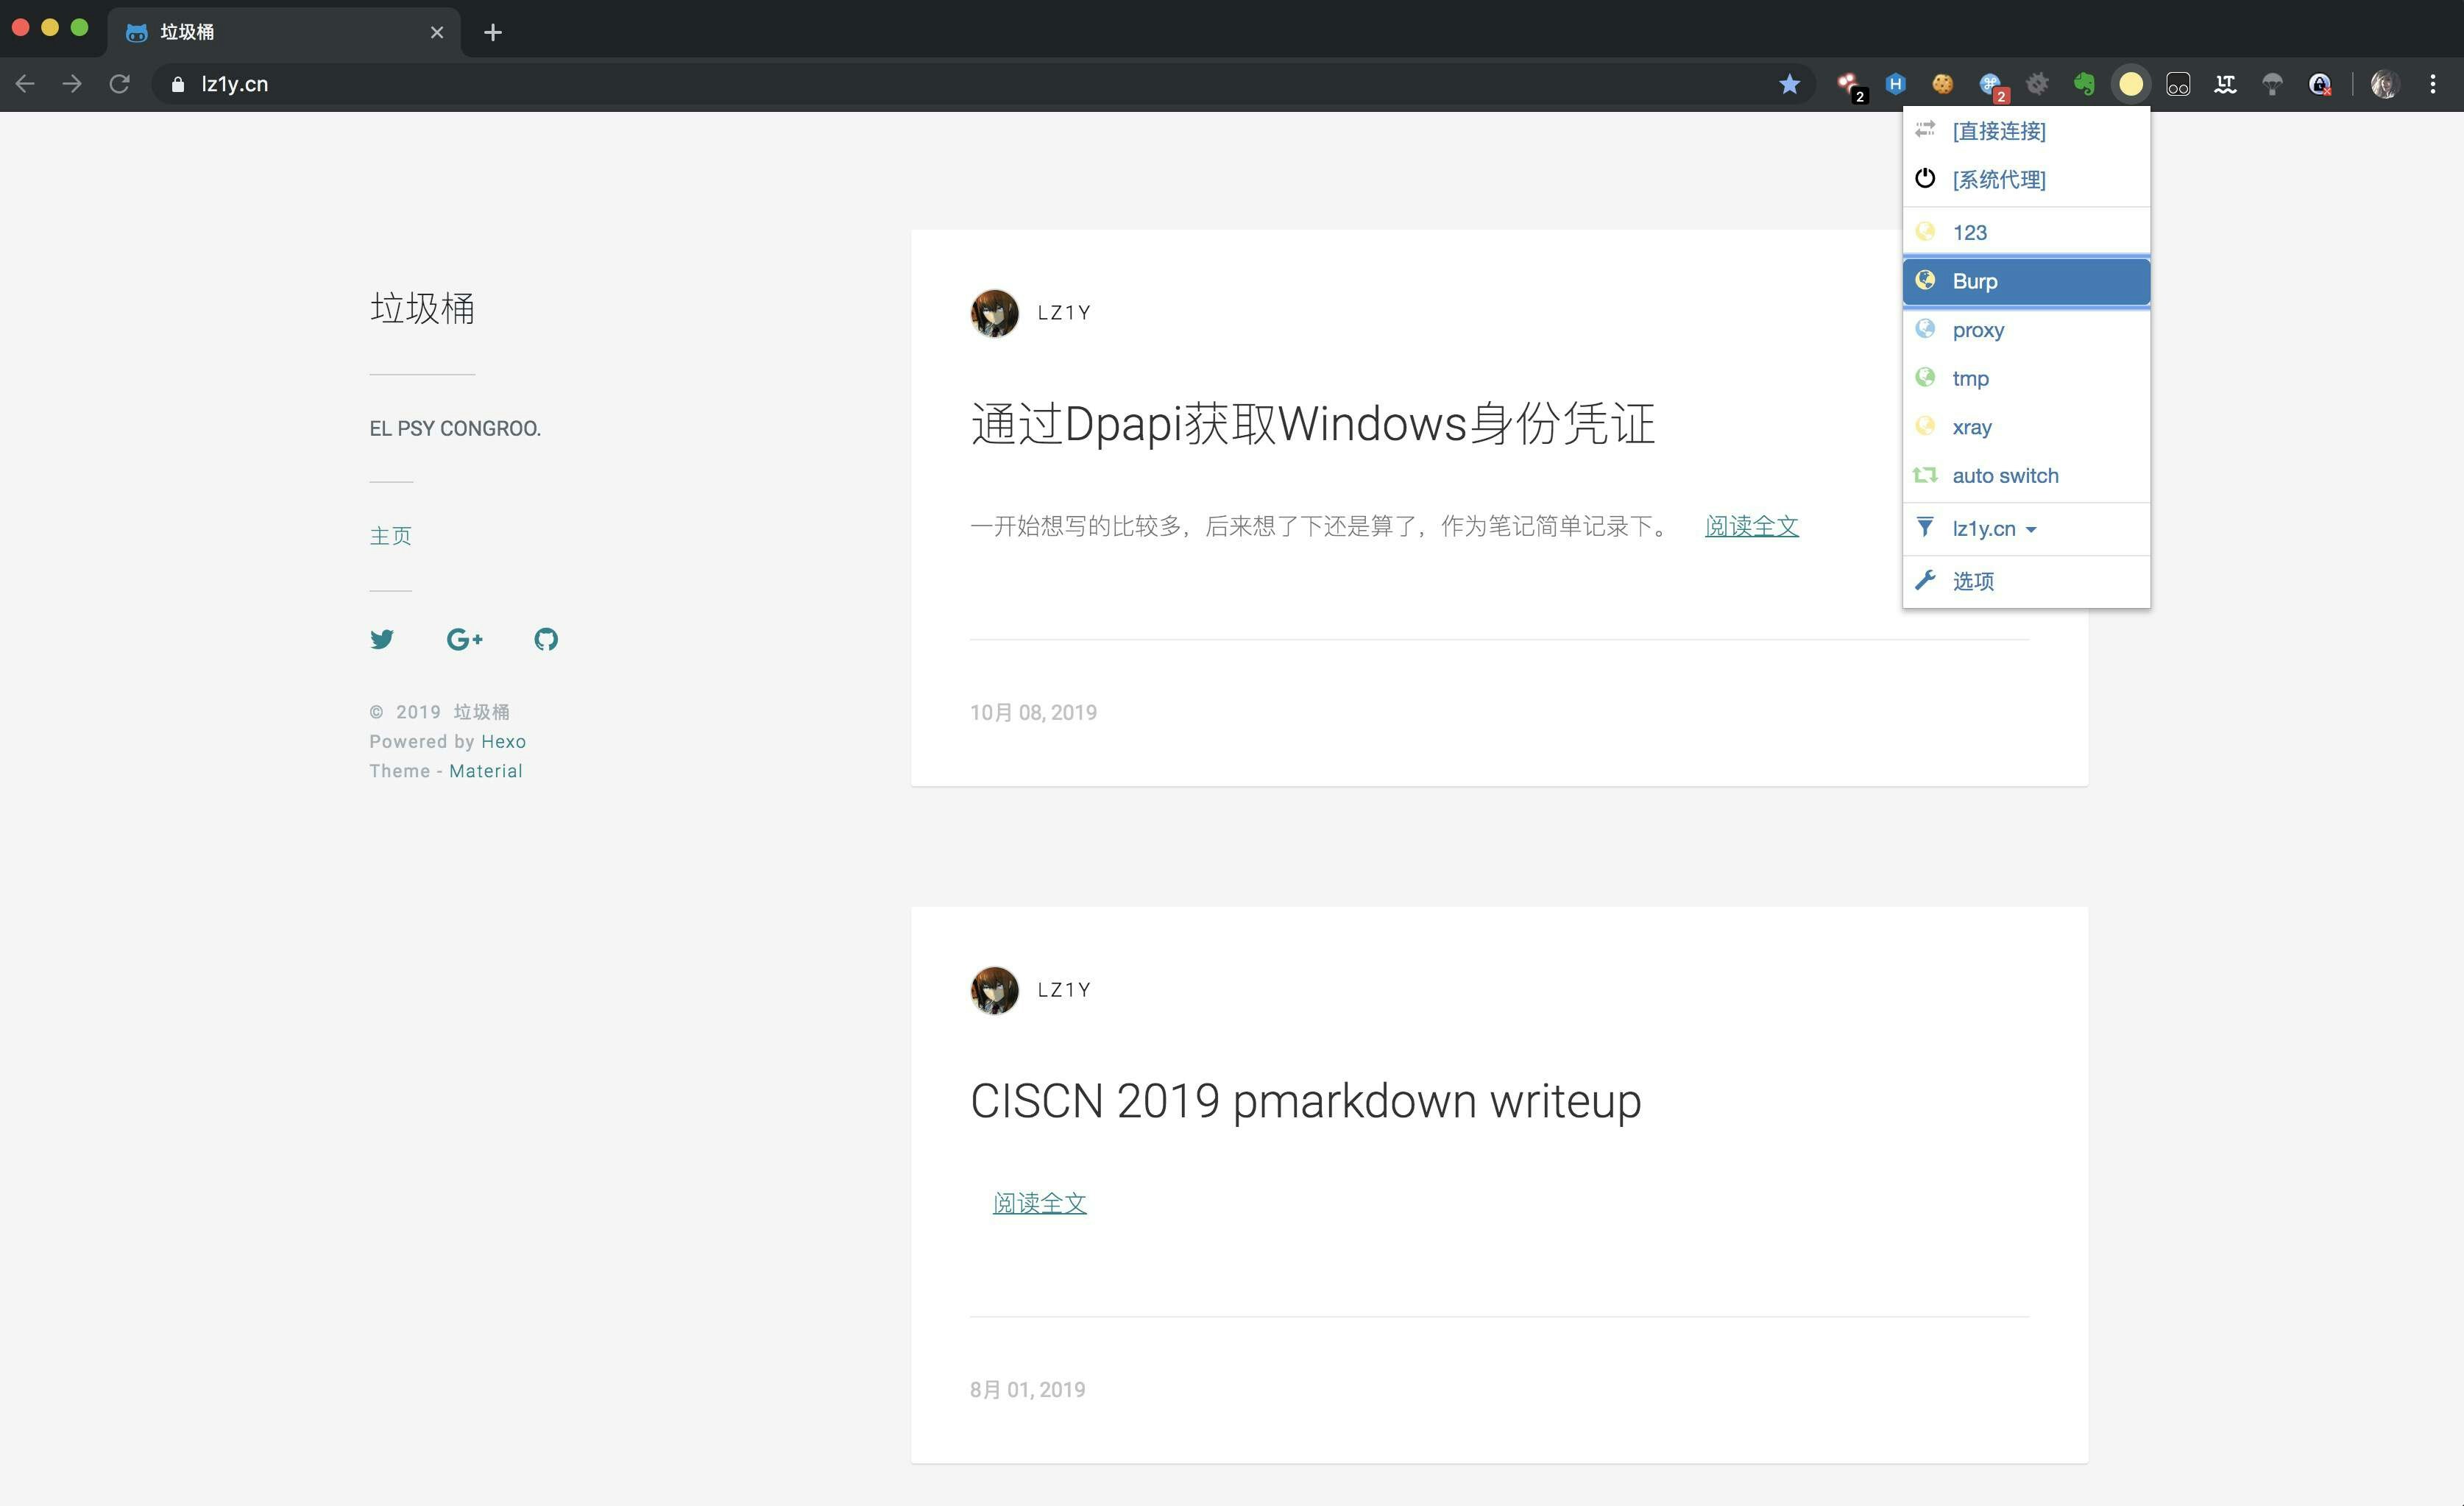The image size is (2464, 1506).
Task: Select the xray proxy profile
Action: click(x=1971, y=427)
